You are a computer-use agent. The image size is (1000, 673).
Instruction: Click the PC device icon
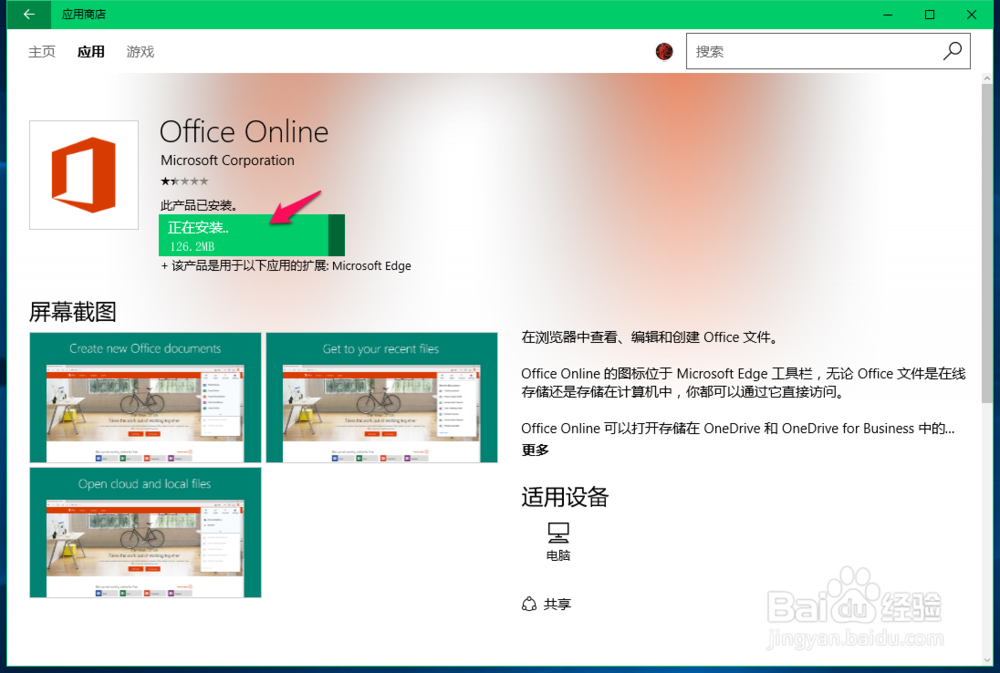coord(558,532)
